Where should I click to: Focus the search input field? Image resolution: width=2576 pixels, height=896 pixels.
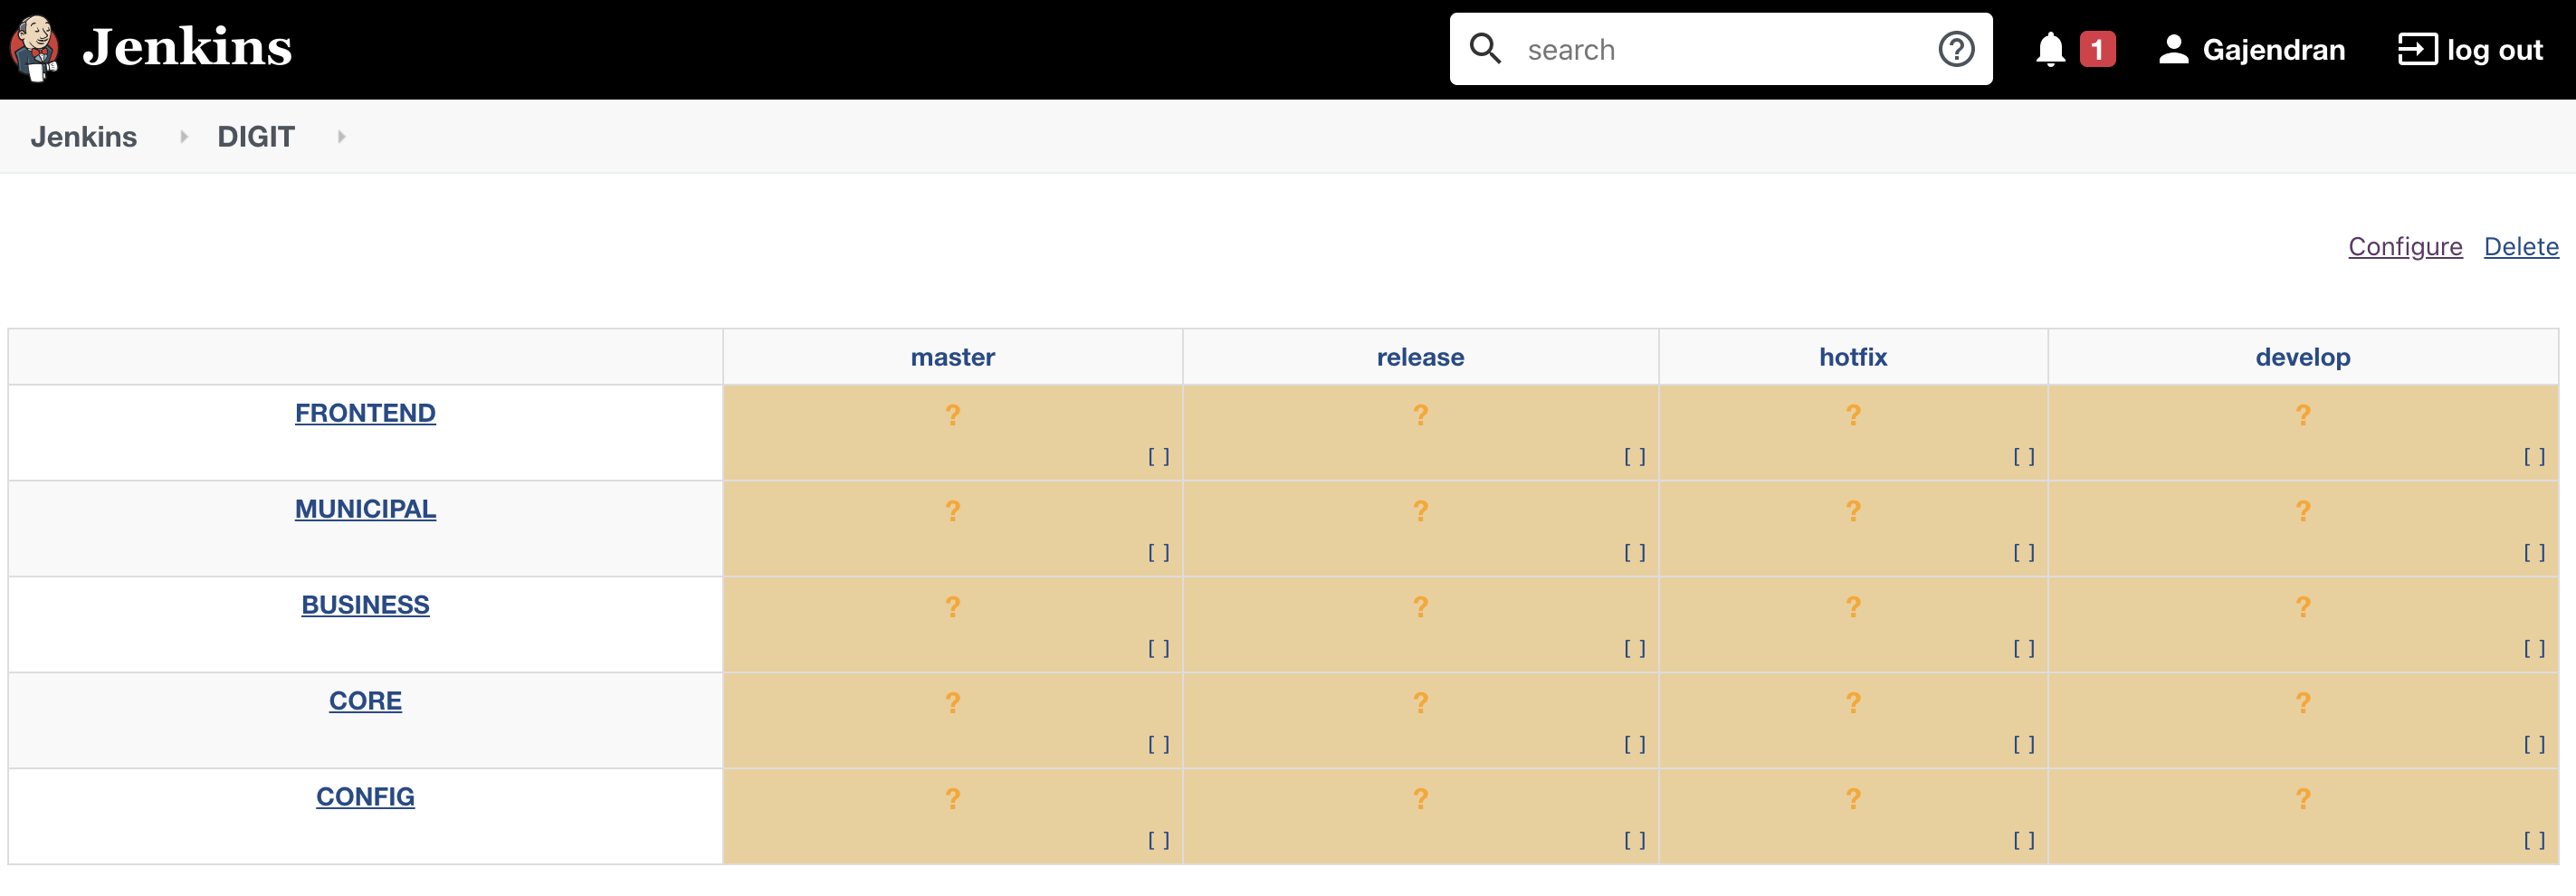[1721, 49]
